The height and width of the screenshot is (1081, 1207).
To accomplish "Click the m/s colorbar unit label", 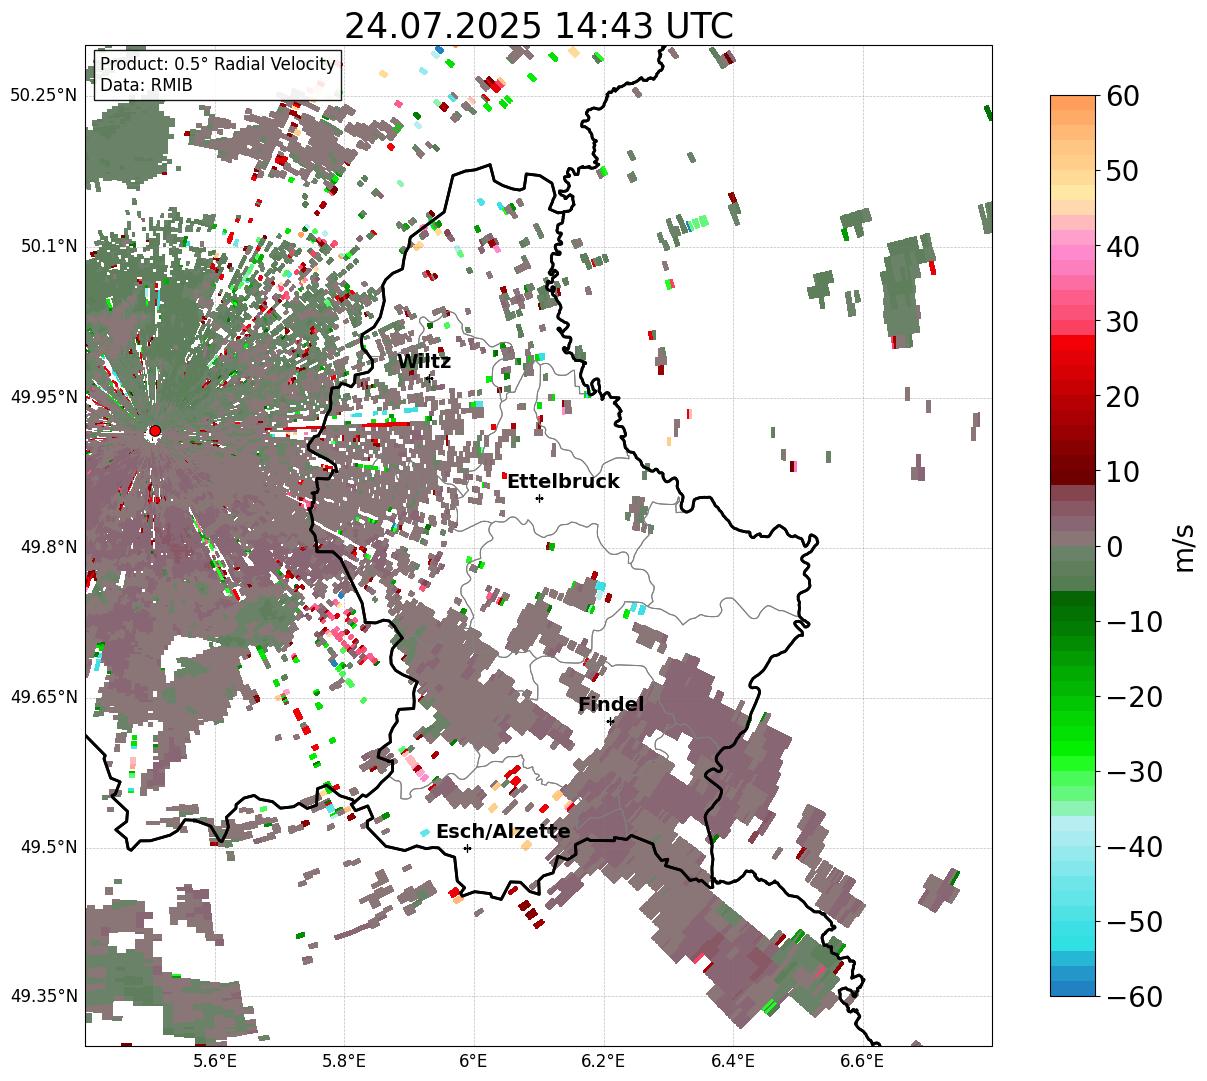I will (x=1185, y=547).
